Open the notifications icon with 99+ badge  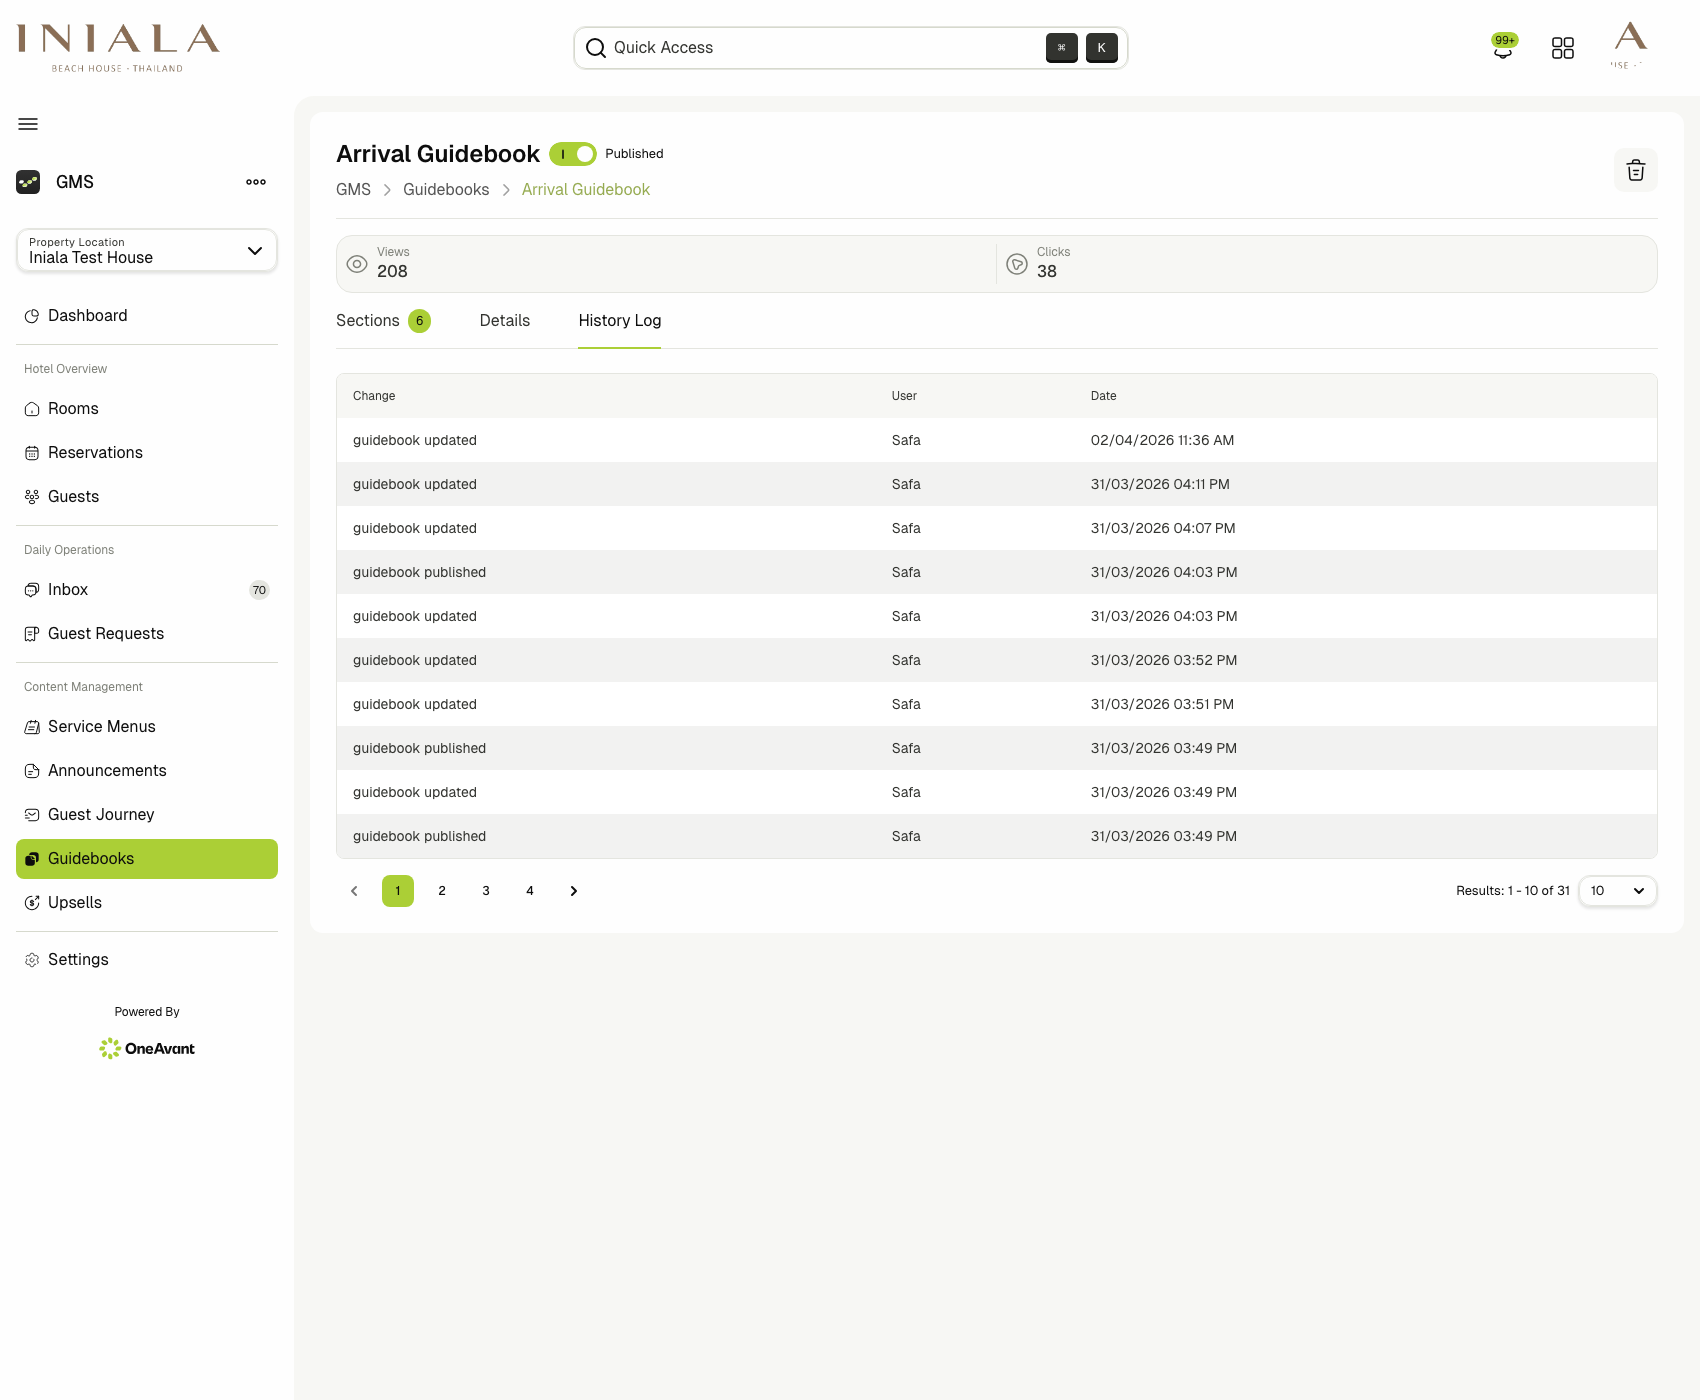point(1503,48)
